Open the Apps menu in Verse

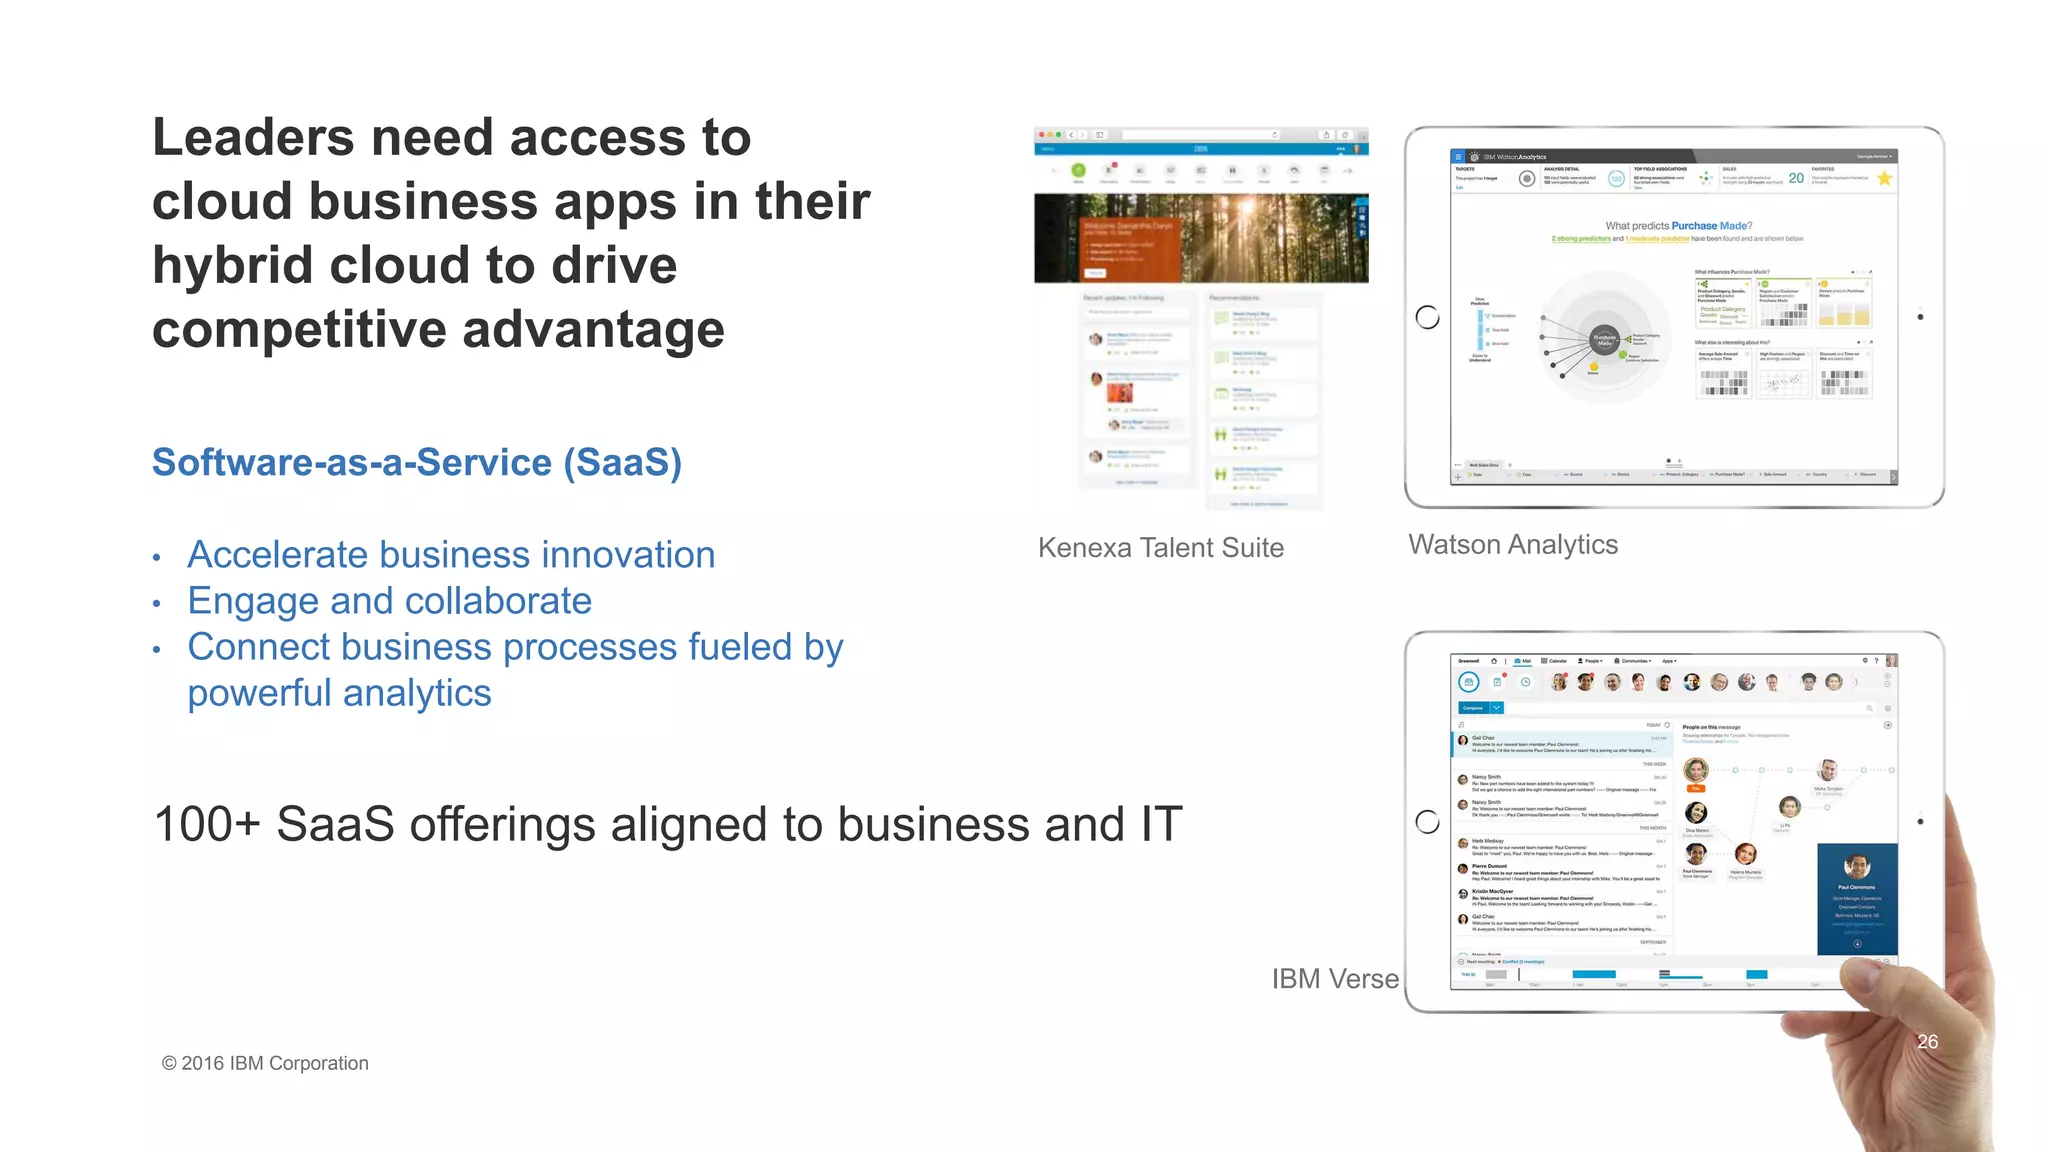click(1670, 661)
